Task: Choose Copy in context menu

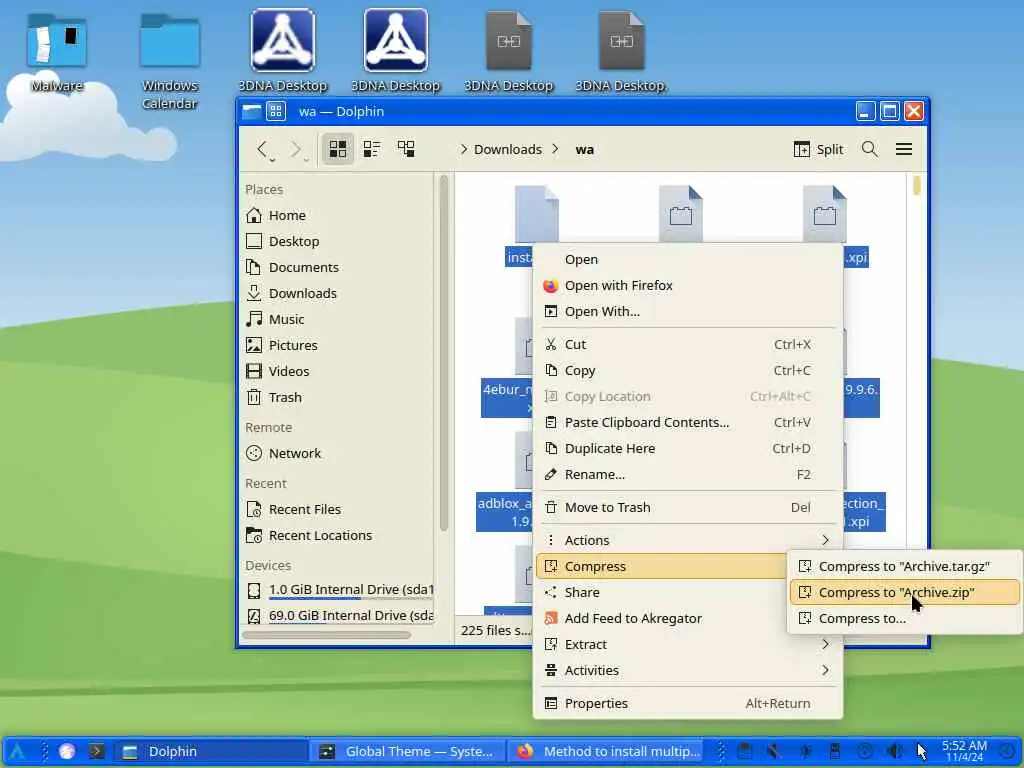Action: pos(687,371)
